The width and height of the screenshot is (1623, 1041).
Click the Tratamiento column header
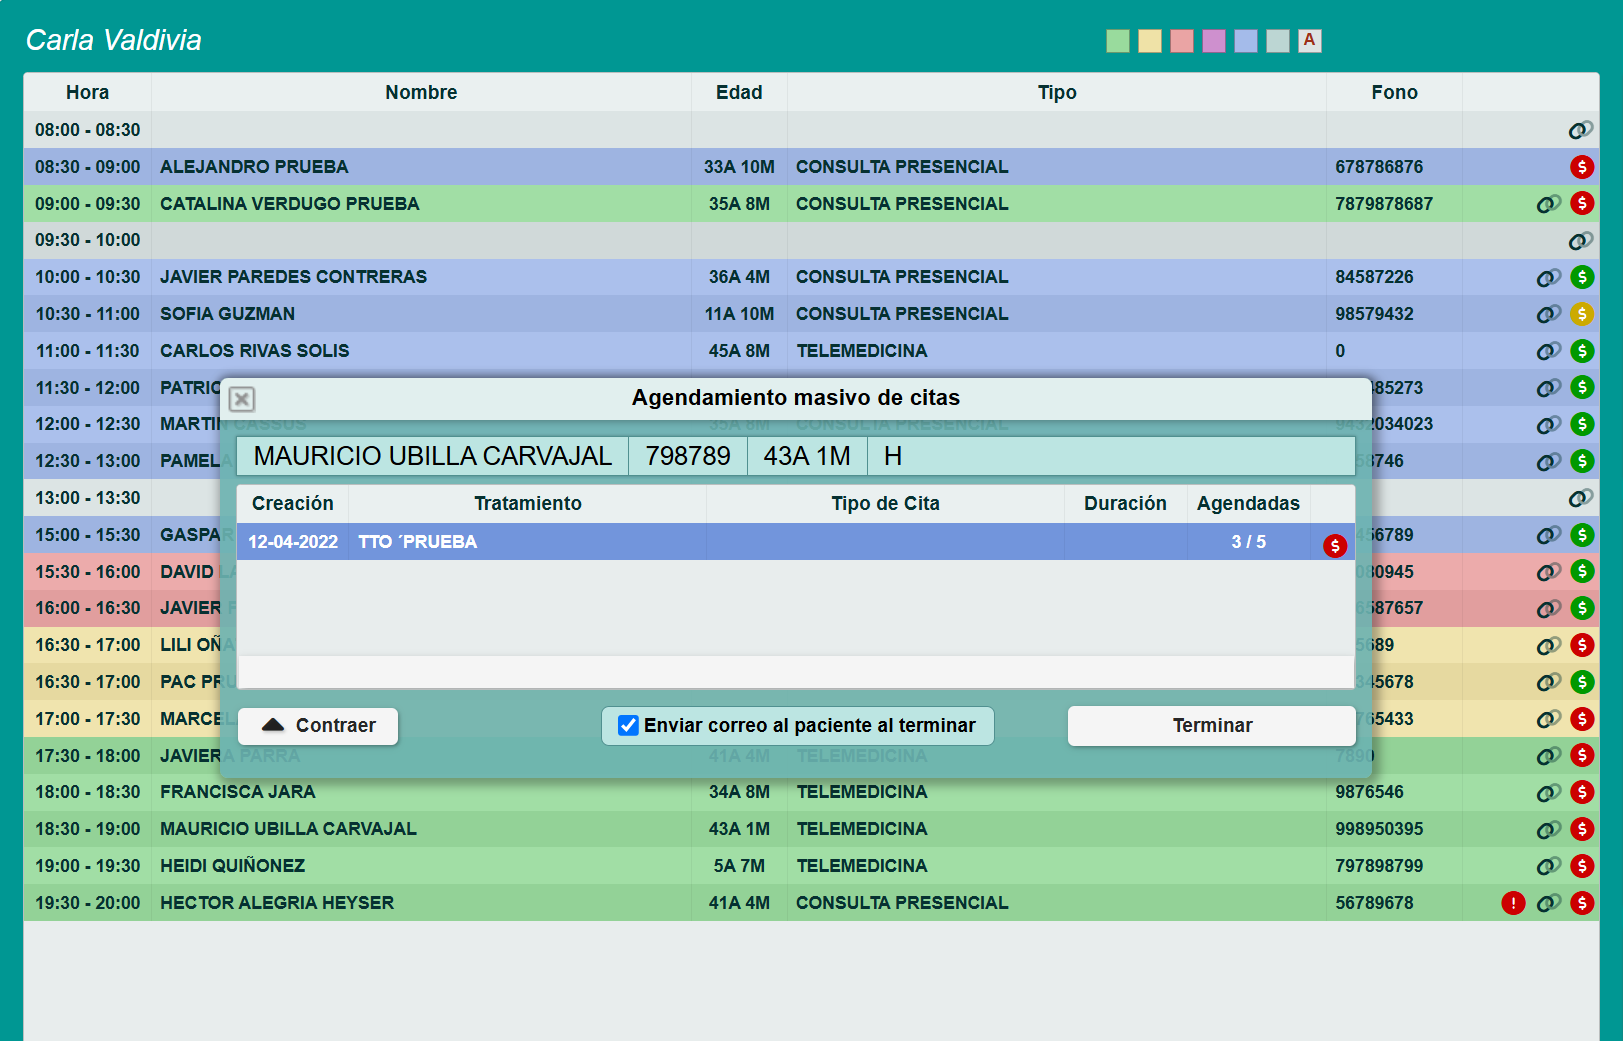tap(527, 503)
